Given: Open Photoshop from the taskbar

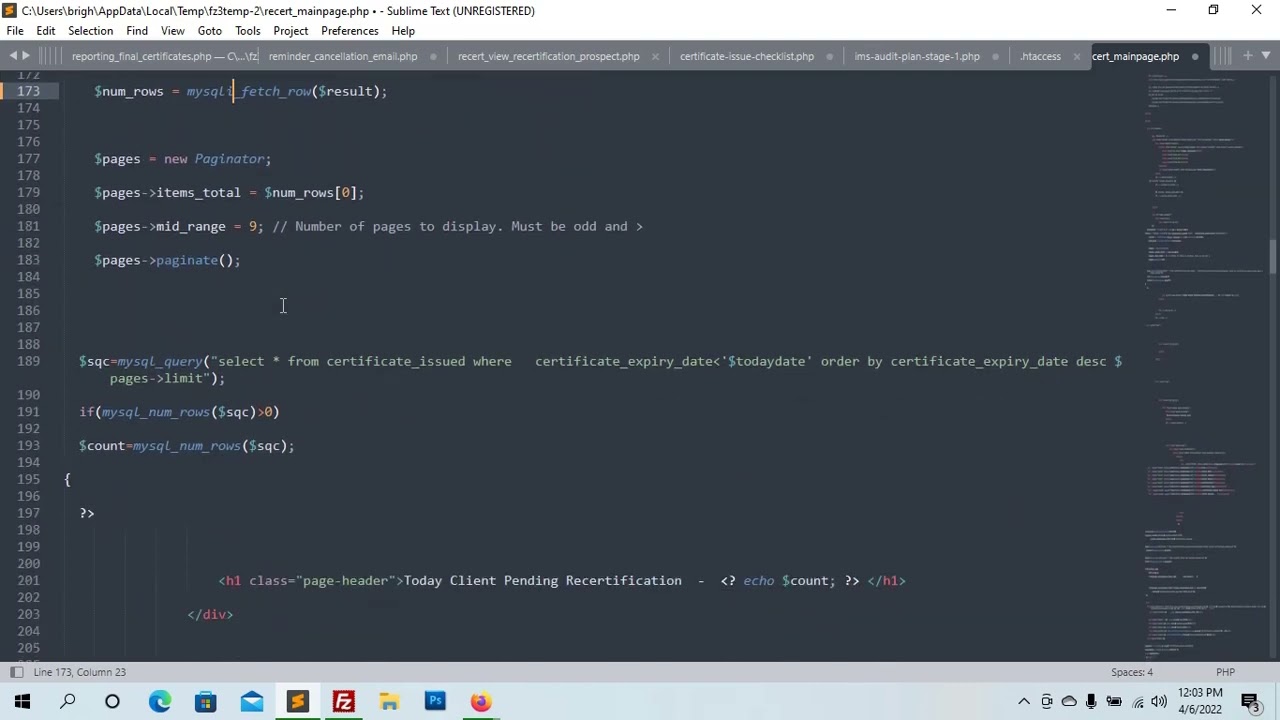Looking at the screenshot, I should tap(435, 701).
